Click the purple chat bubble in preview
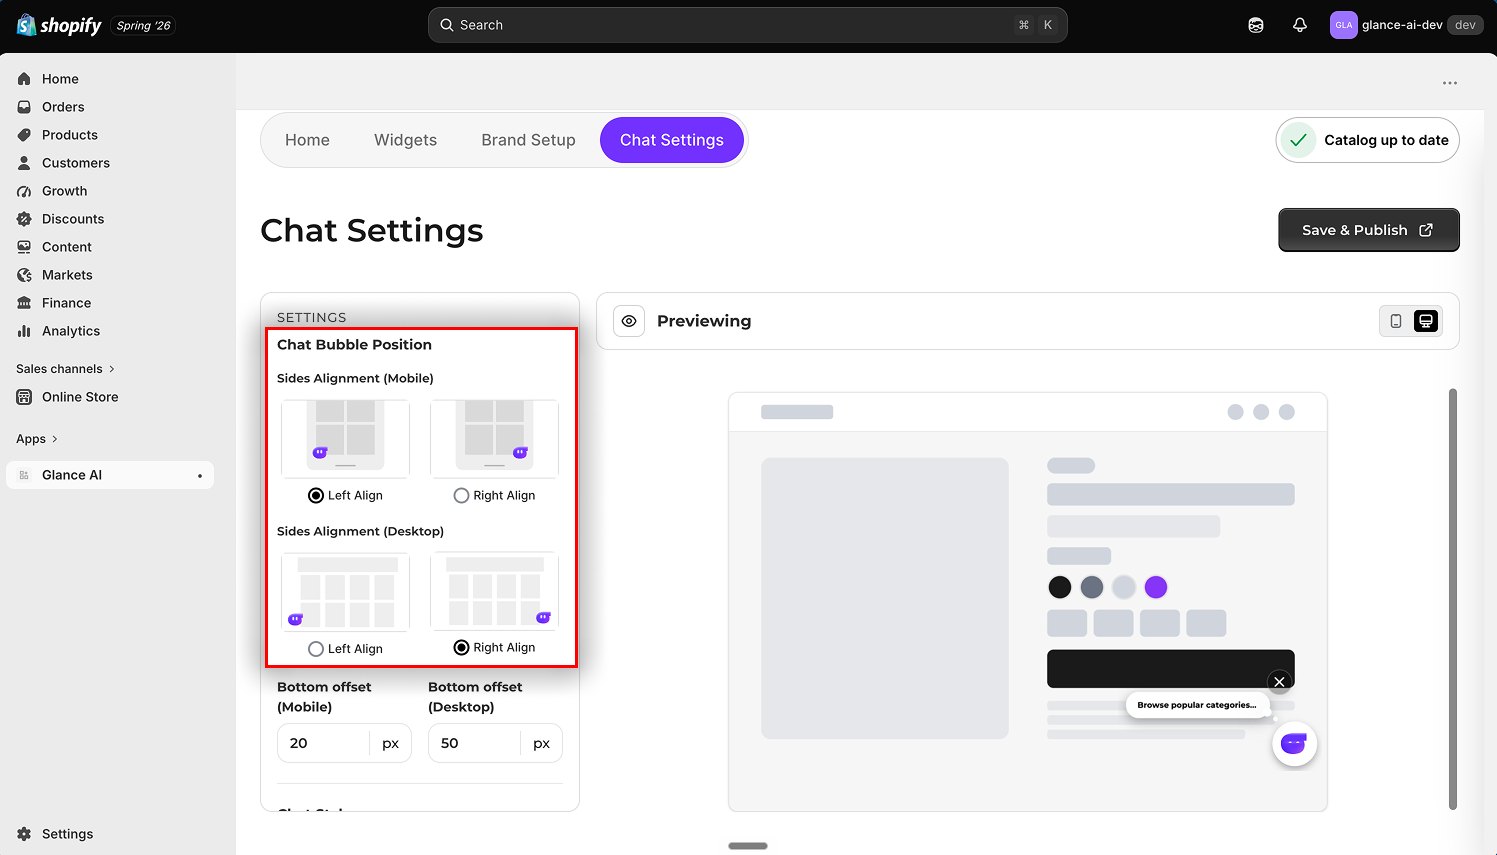 (x=1294, y=744)
